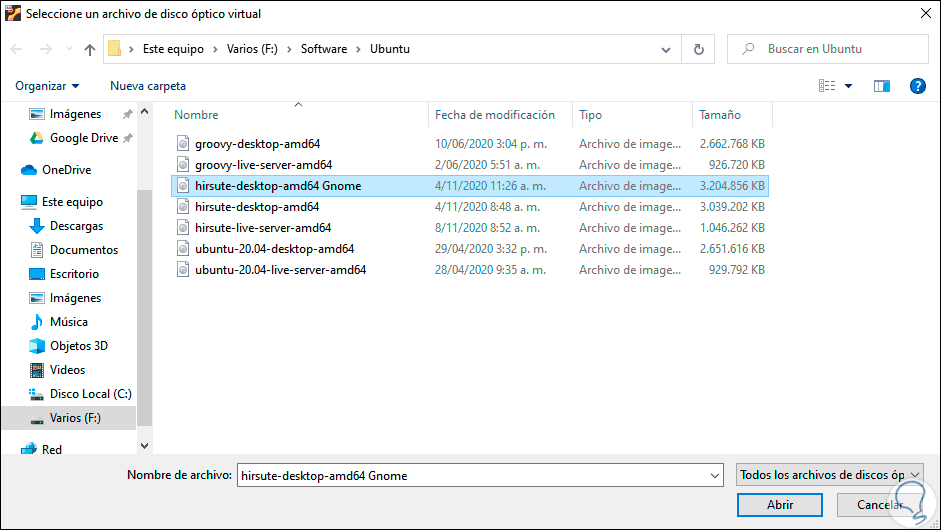The width and height of the screenshot is (941, 530).
Task: Click Varios (F:) in address breadcrumb
Action: [x=252, y=49]
